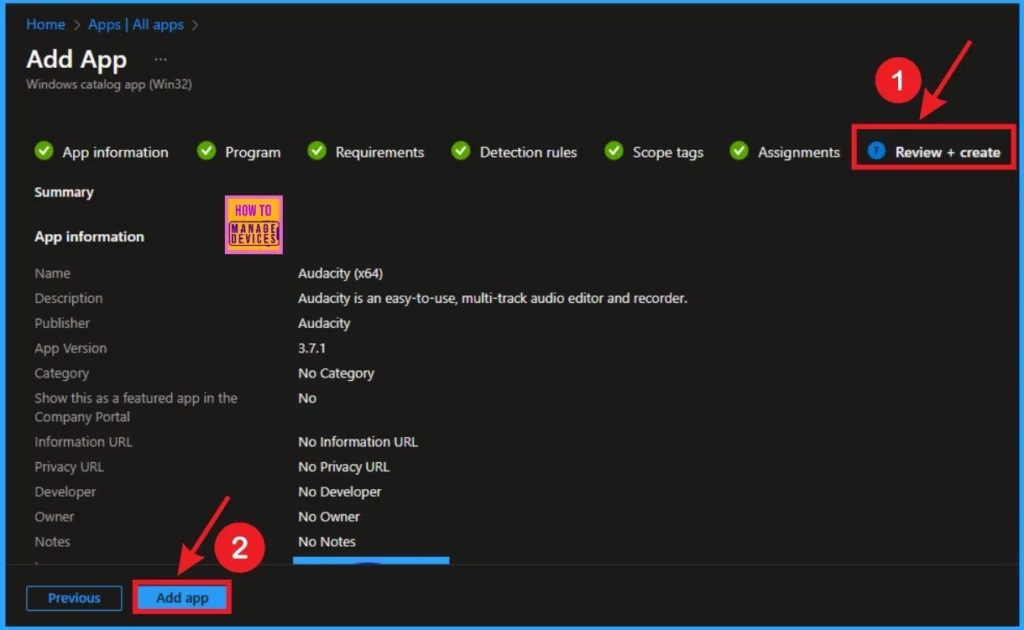Click the green checkmark beside Assignments

(x=739, y=151)
